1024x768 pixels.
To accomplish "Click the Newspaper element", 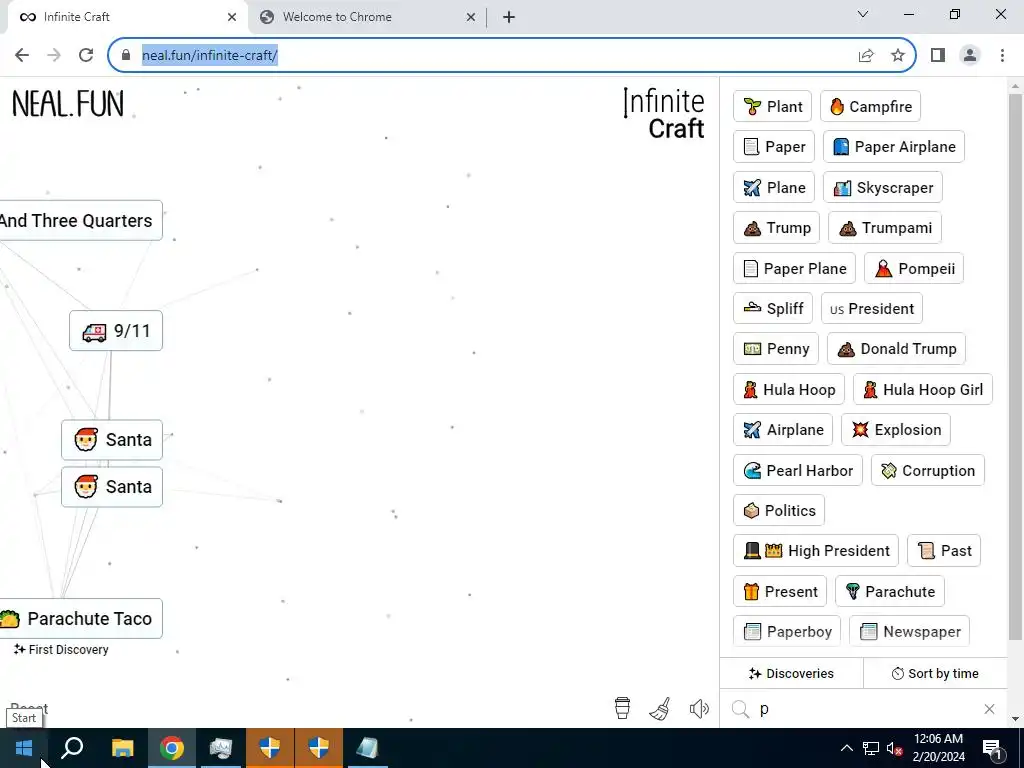I will coord(910,632).
